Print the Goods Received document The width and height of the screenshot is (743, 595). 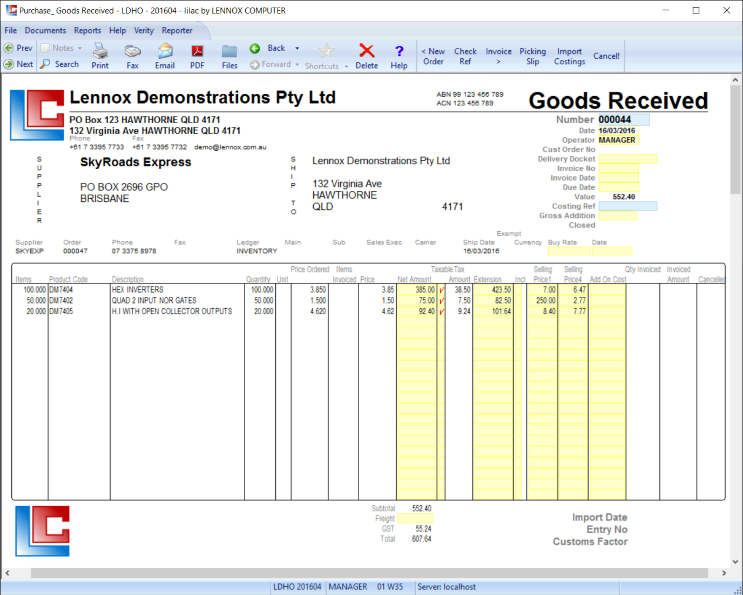(x=100, y=56)
